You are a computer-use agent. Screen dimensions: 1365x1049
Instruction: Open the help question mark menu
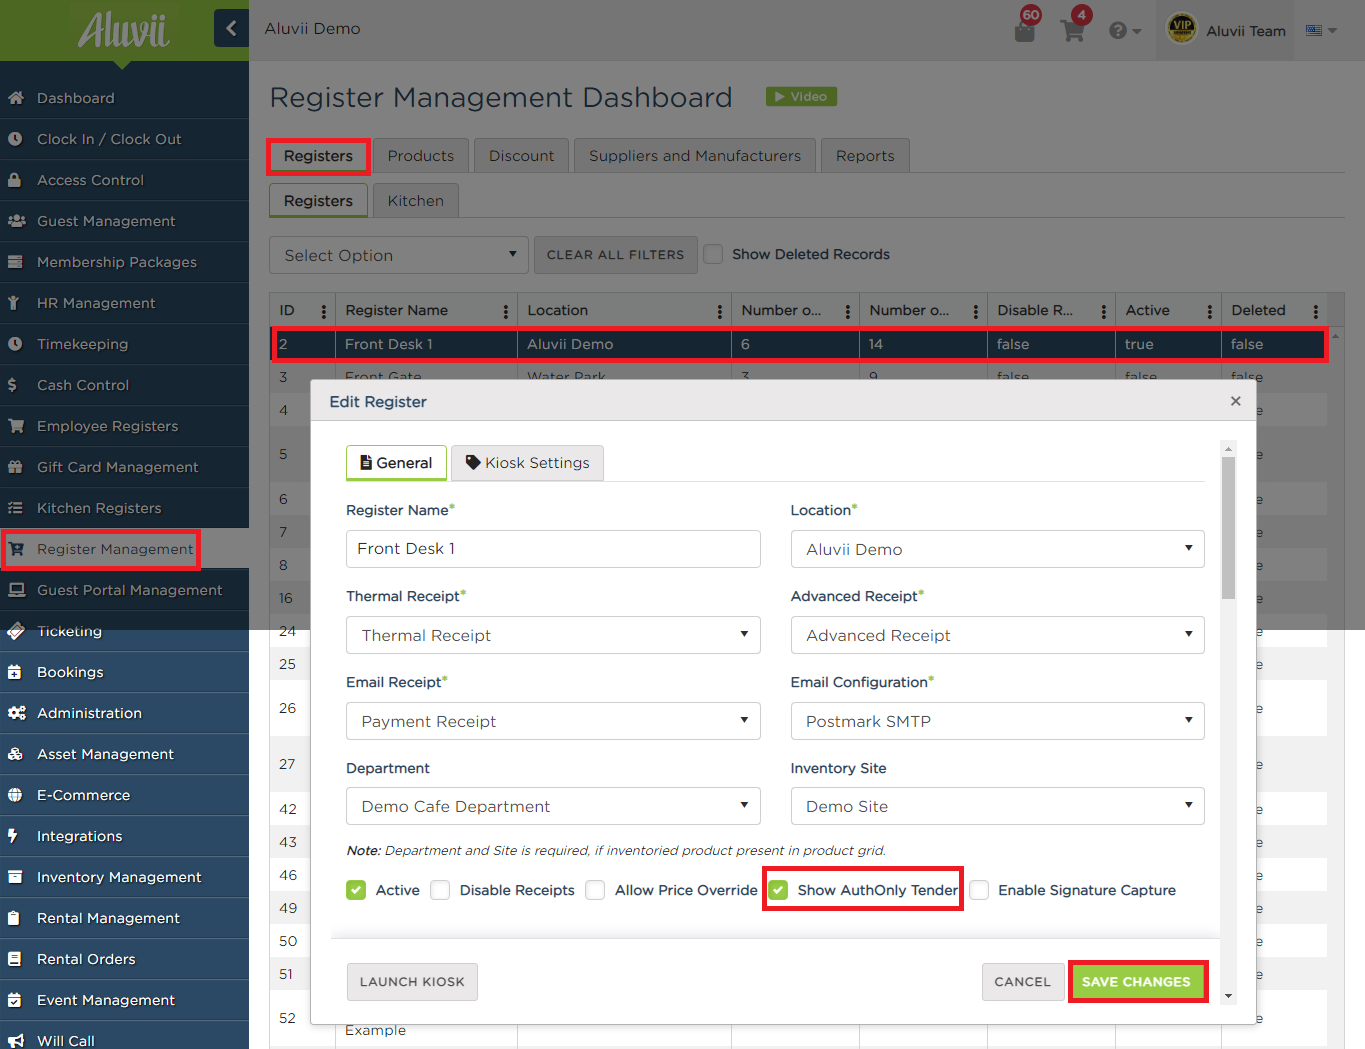pyautogui.click(x=1124, y=31)
